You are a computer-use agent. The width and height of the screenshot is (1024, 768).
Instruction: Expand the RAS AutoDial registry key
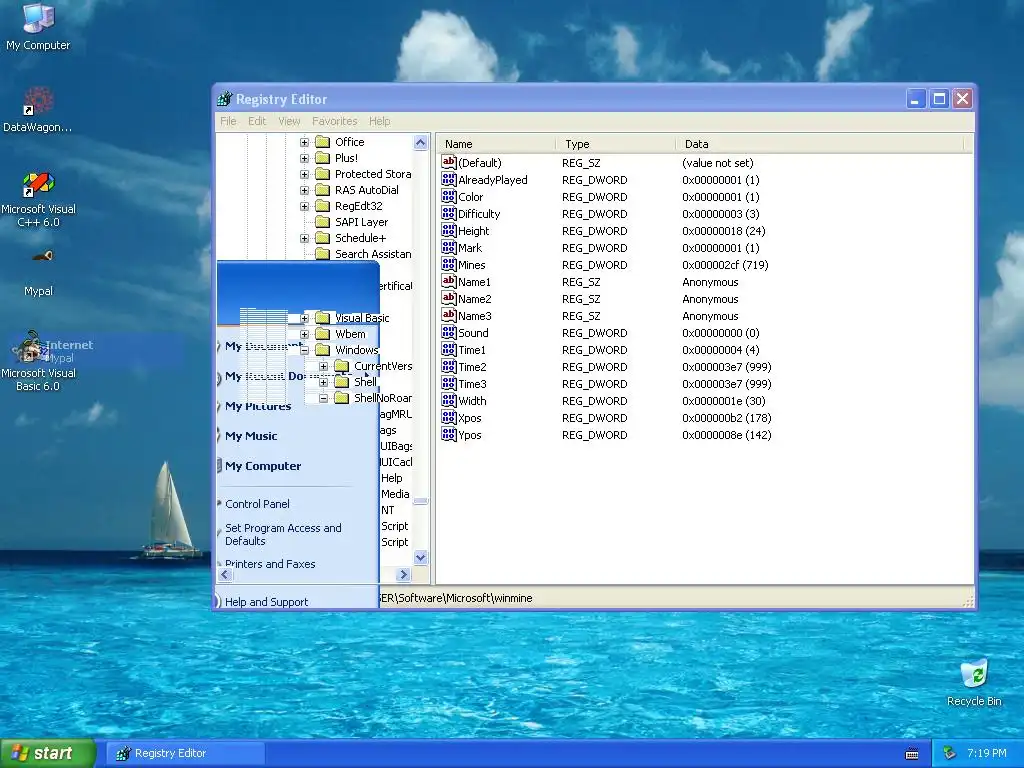click(x=304, y=190)
